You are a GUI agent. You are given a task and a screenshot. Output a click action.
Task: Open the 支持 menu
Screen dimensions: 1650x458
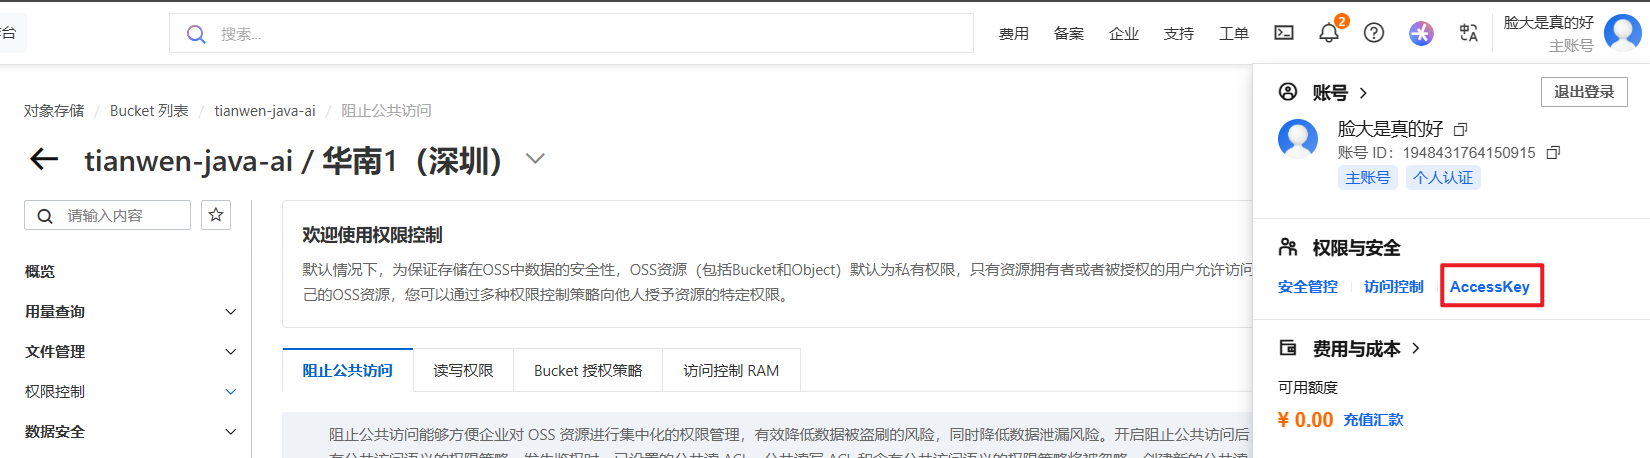point(1179,34)
